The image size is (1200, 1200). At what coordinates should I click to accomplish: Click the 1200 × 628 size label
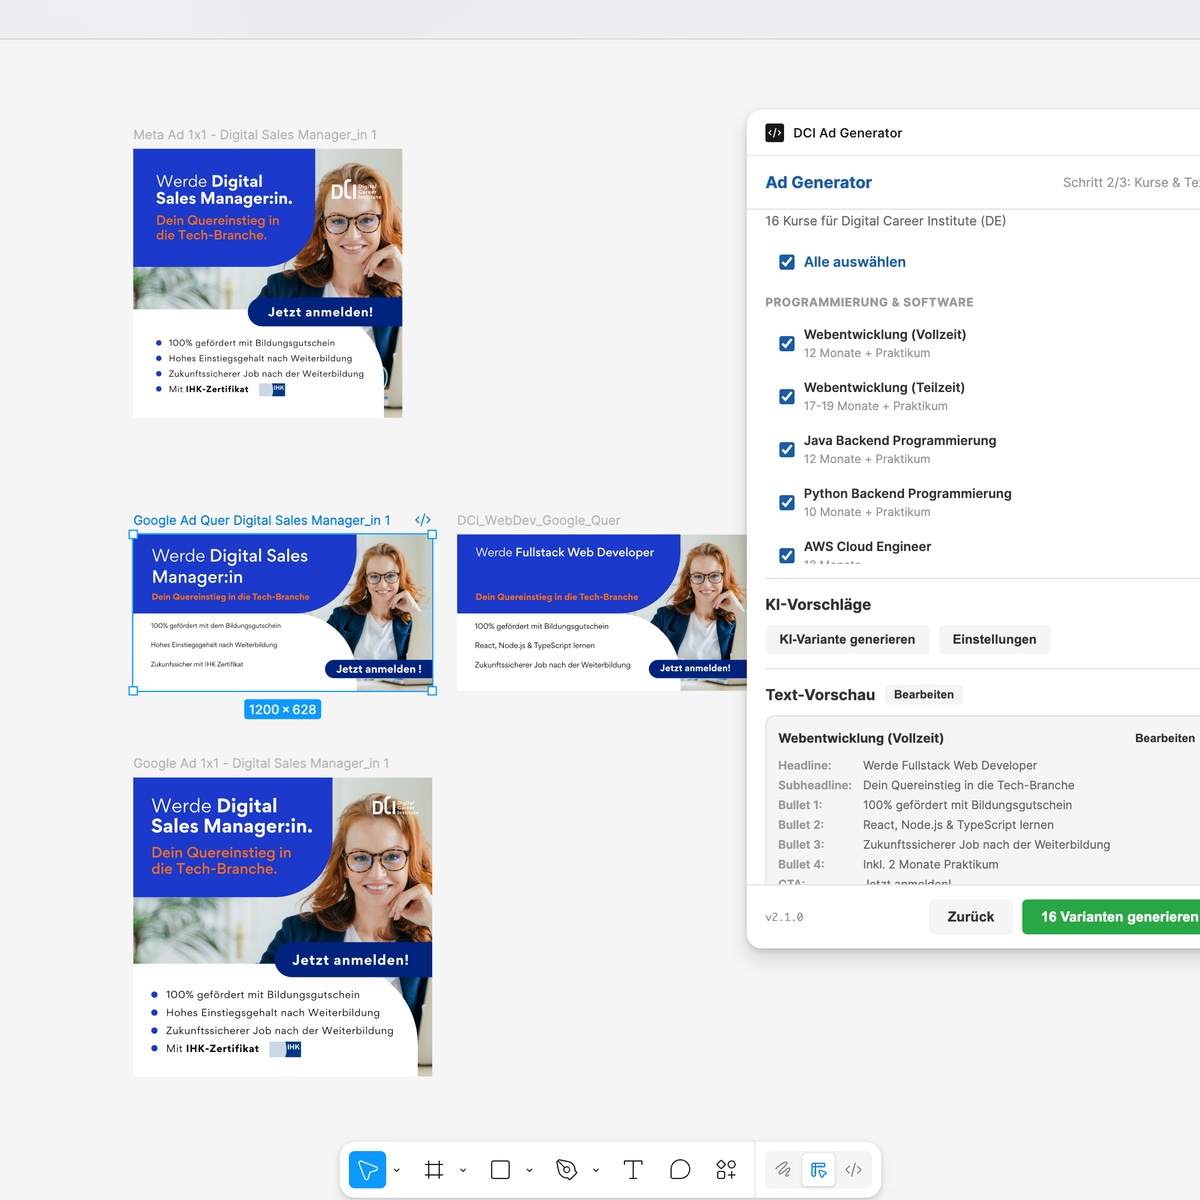(x=283, y=710)
